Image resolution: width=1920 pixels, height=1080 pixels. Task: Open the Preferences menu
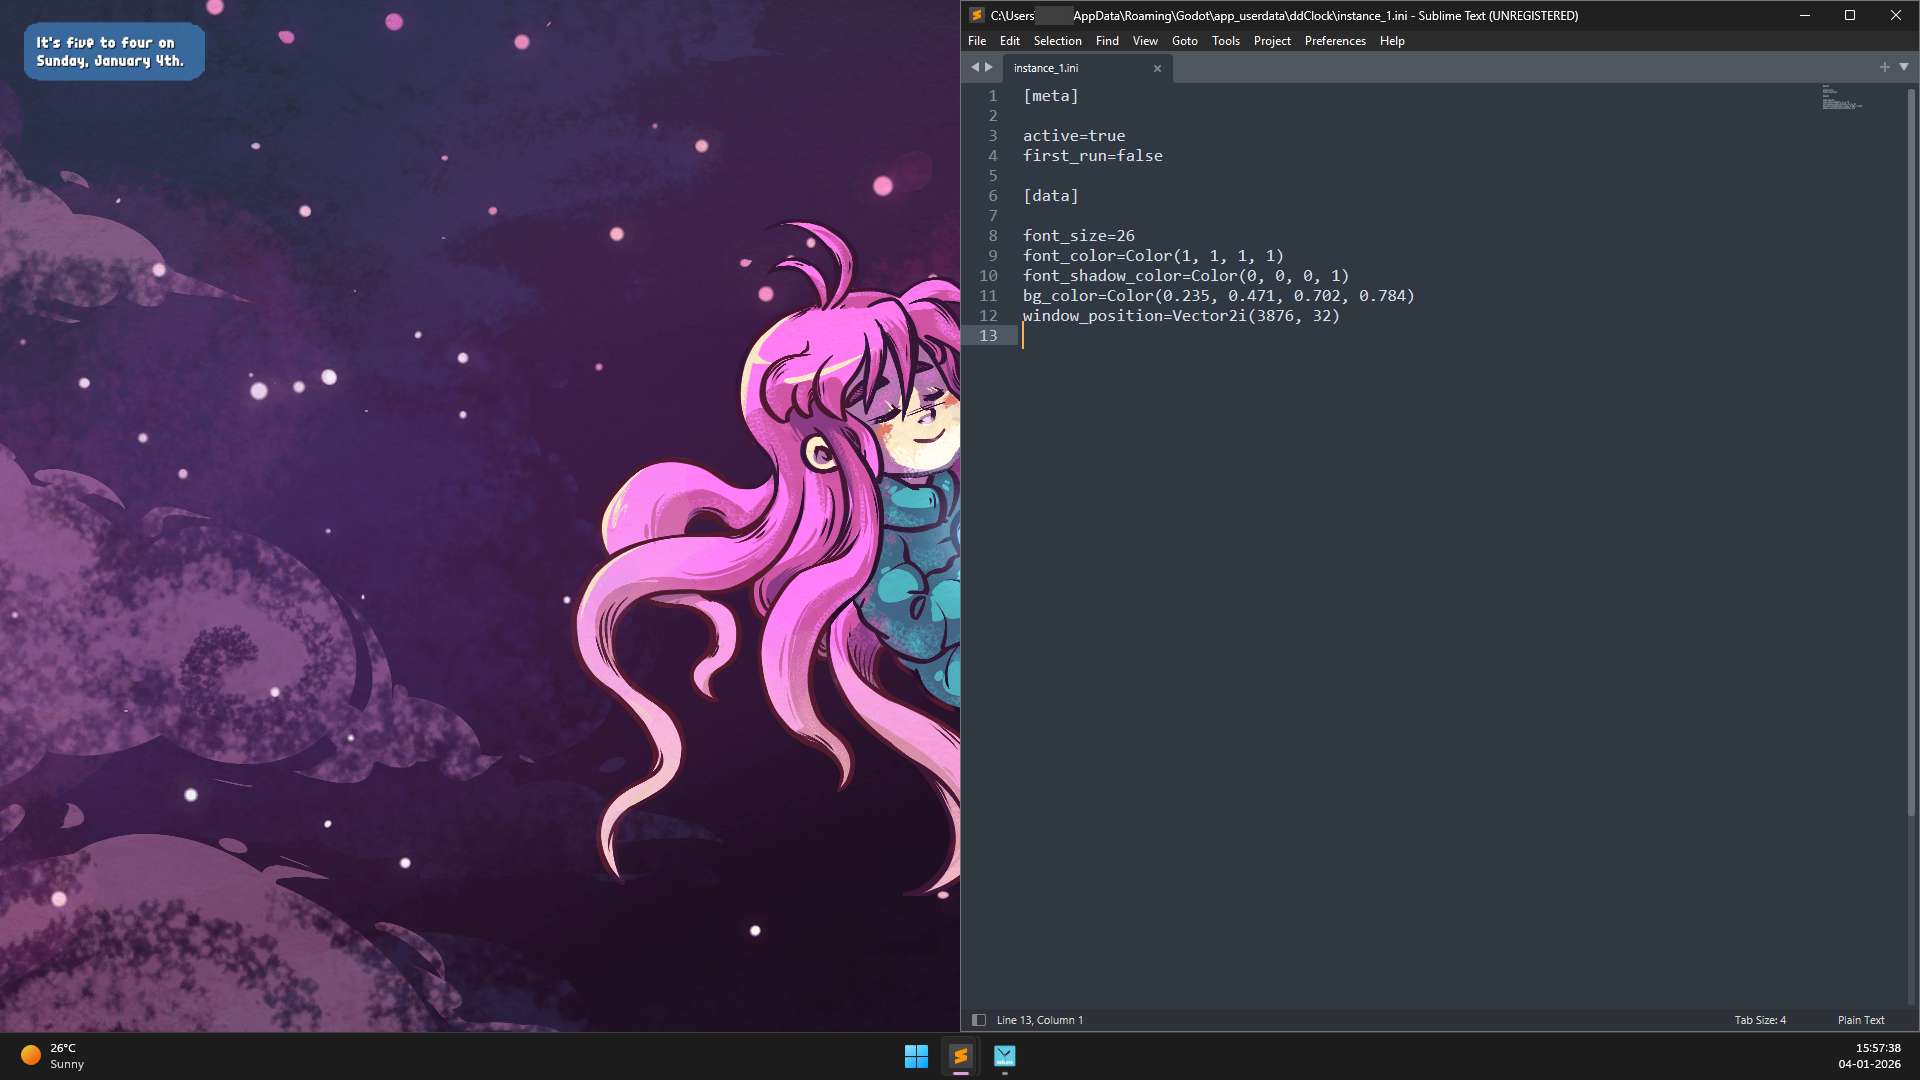click(1334, 41)
